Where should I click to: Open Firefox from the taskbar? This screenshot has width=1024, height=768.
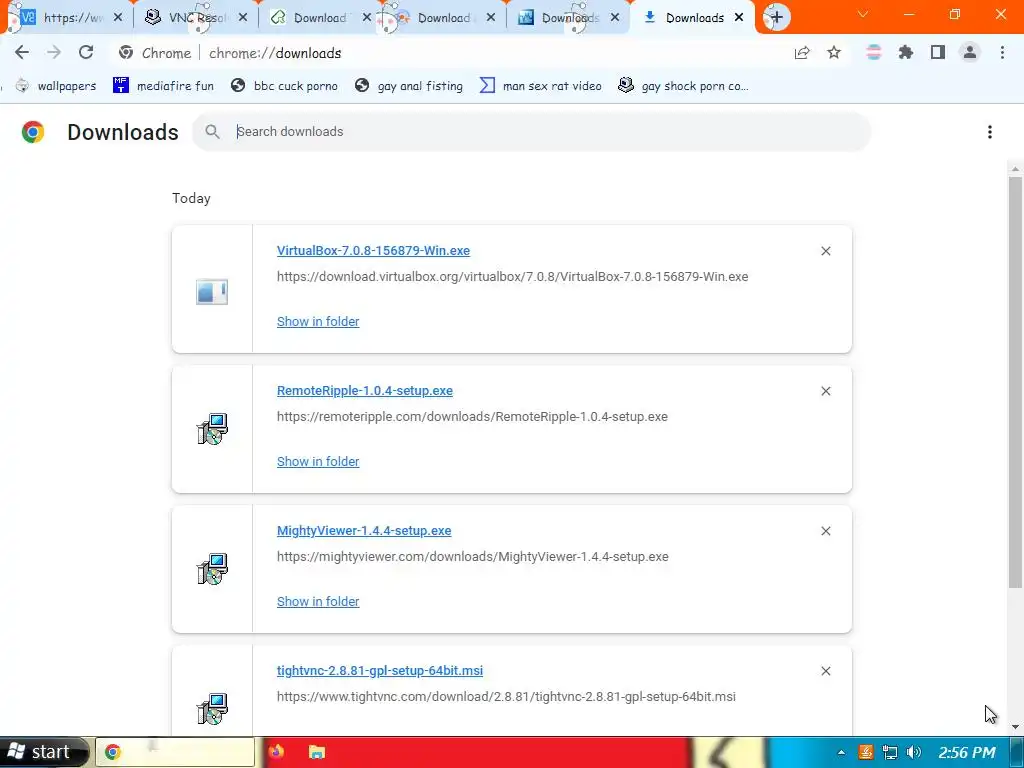(x=277, y=752)
